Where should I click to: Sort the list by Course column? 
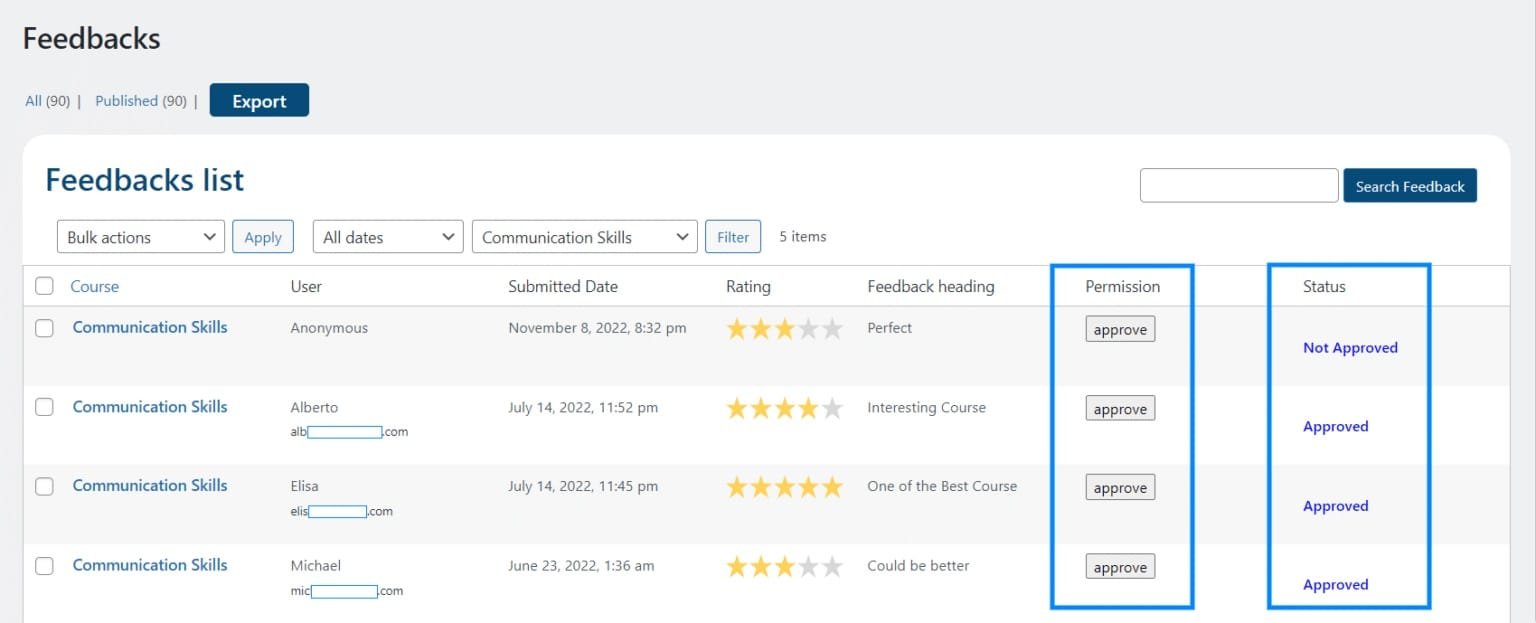(x=95, y=286)
